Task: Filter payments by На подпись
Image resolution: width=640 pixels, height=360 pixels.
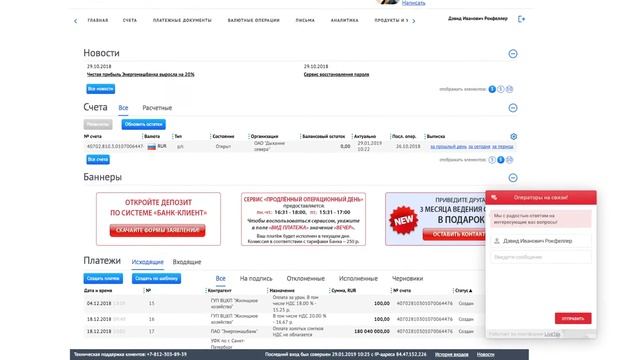Action: [256, 278]
